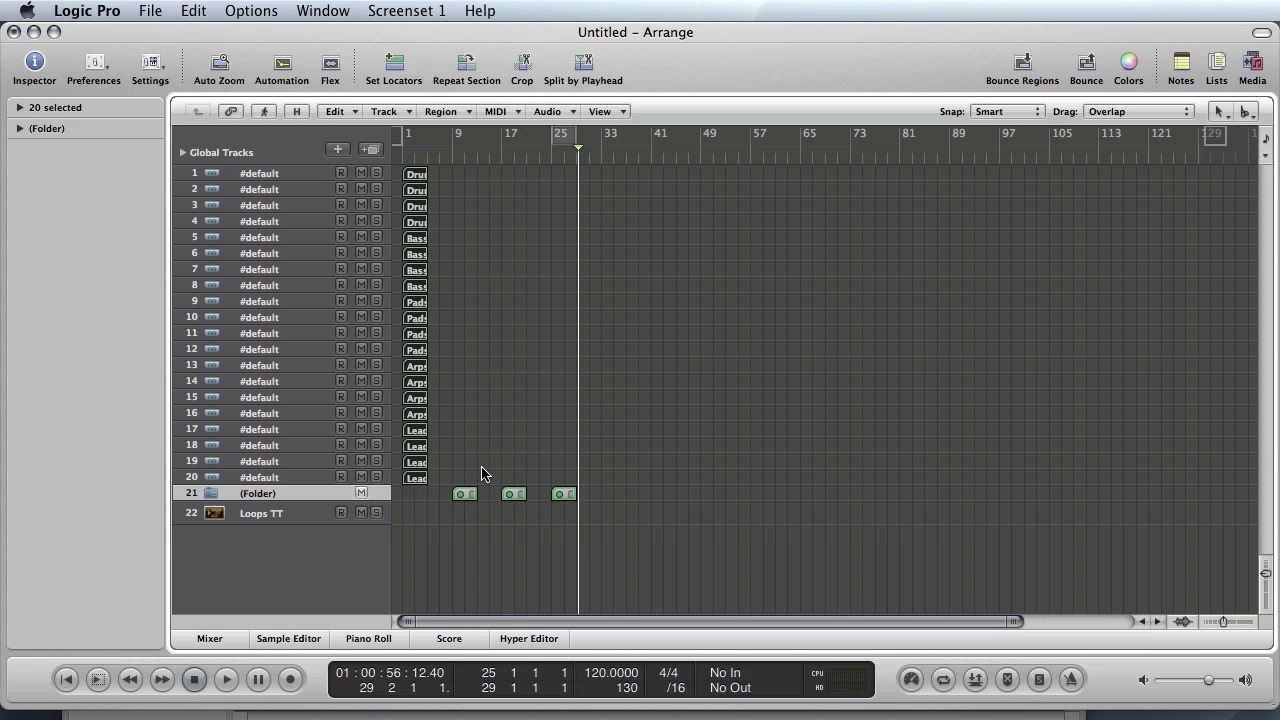Viewport: 1280px width, 720px height.
Task: Expand the 20 selected disclosure triangle
Action: (19, 107)
